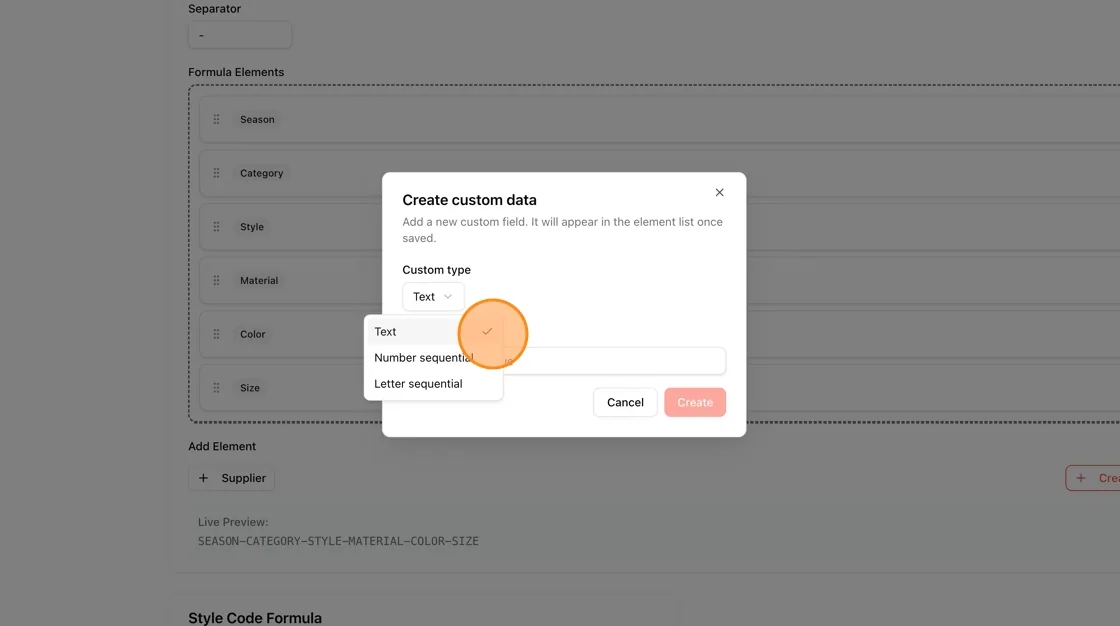Grab the drag handle for Category
Image resolution: width=1120 pixels, height=626 pixels.
point(216,173)
